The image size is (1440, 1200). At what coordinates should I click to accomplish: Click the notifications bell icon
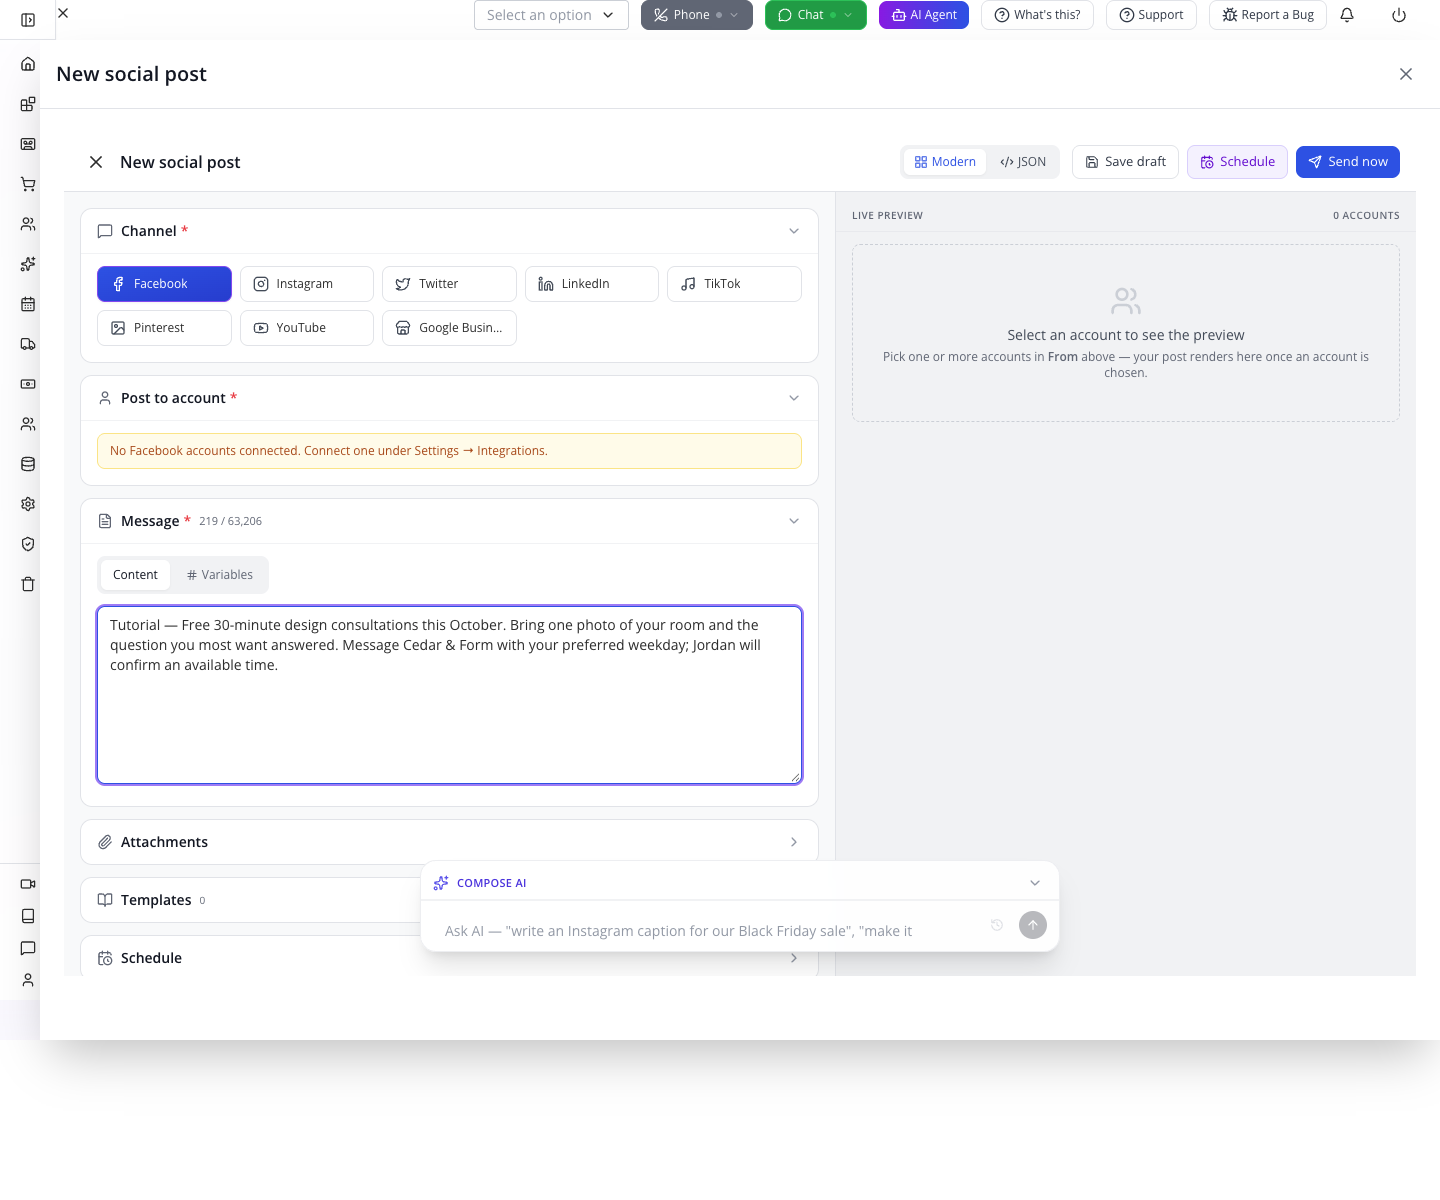pos(1347,15)
